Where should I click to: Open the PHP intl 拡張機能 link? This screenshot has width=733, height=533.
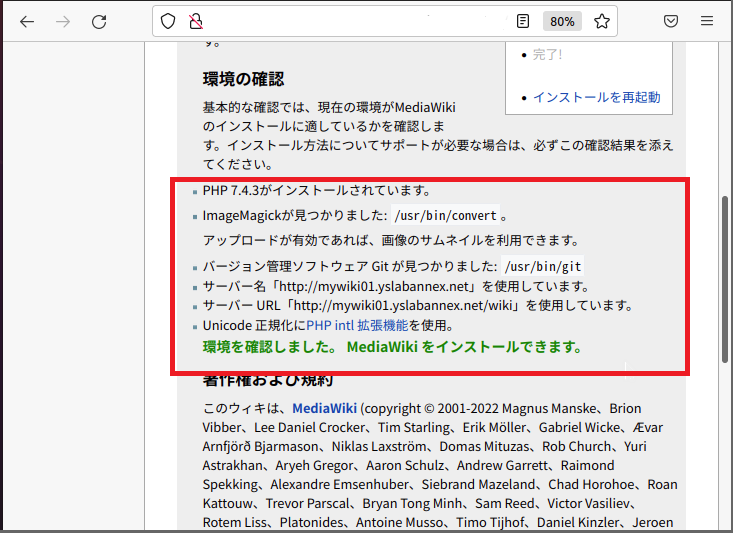(x=357, y=325)
